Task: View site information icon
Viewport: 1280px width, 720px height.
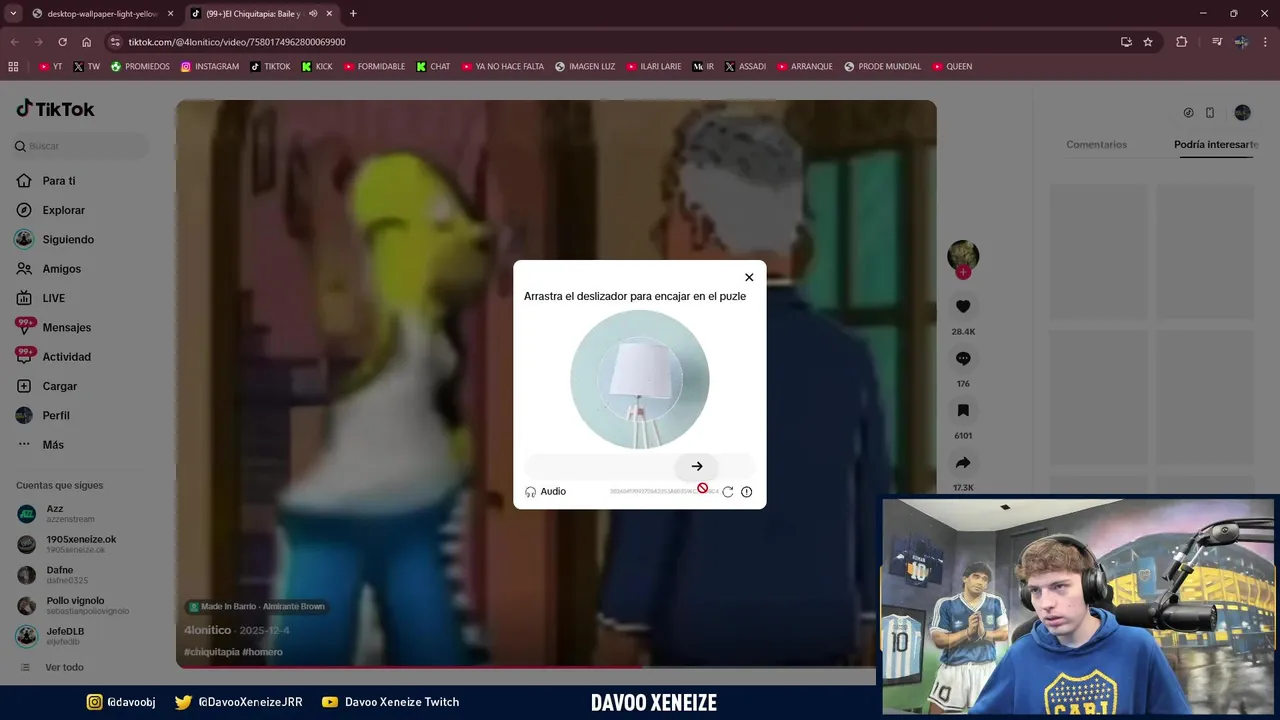Action: point(115,42)
